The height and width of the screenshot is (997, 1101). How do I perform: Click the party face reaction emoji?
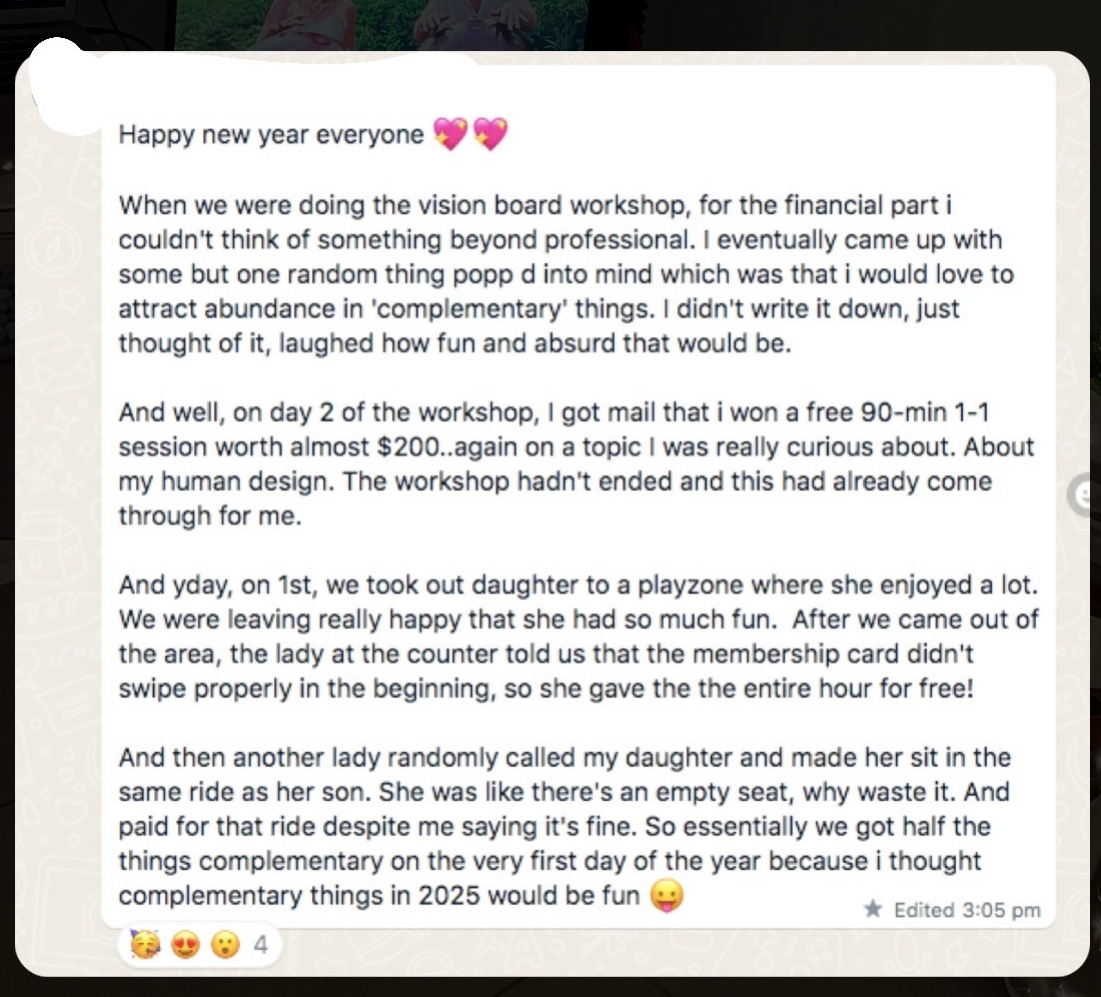[x=144, y=944]
